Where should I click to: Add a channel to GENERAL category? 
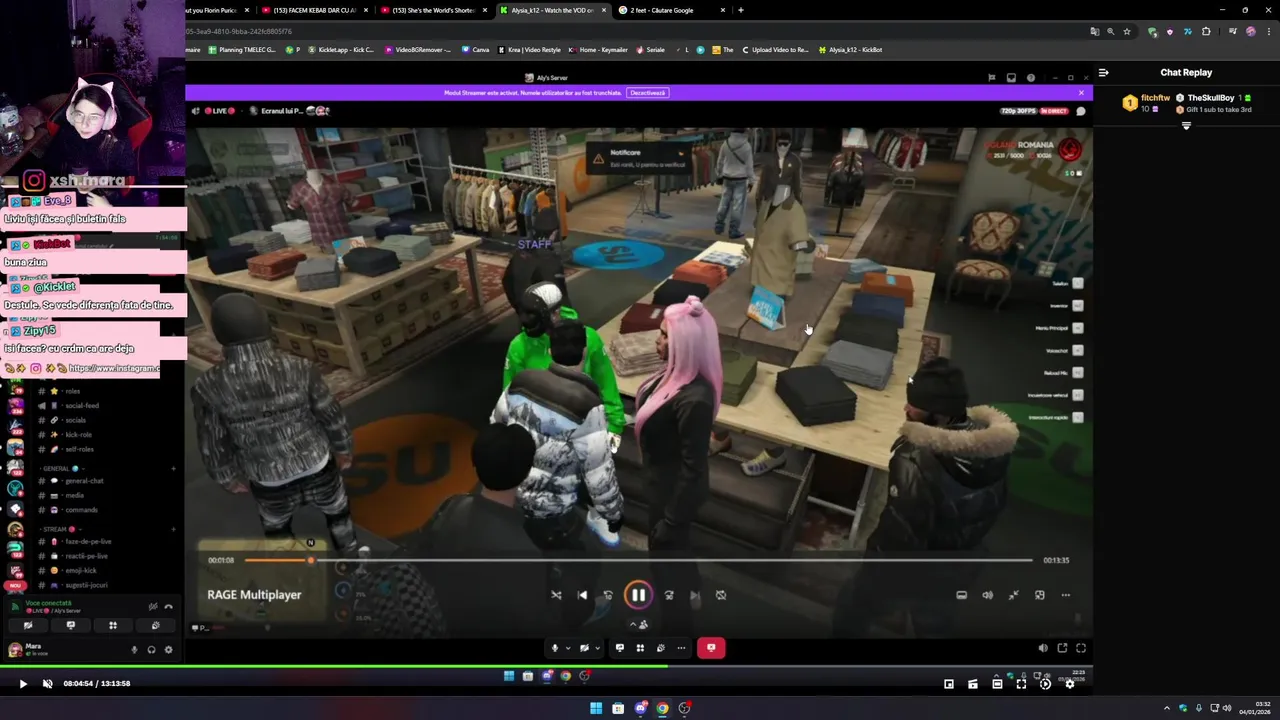173,468
